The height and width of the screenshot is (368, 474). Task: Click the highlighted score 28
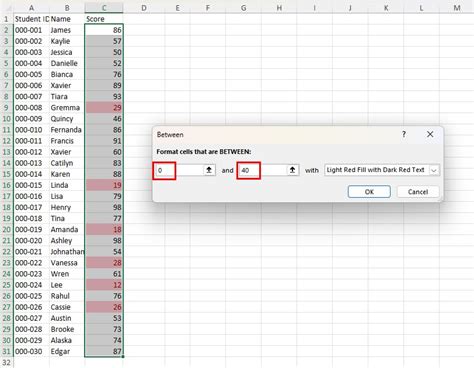pyautogui.click(x=104, y=263)
